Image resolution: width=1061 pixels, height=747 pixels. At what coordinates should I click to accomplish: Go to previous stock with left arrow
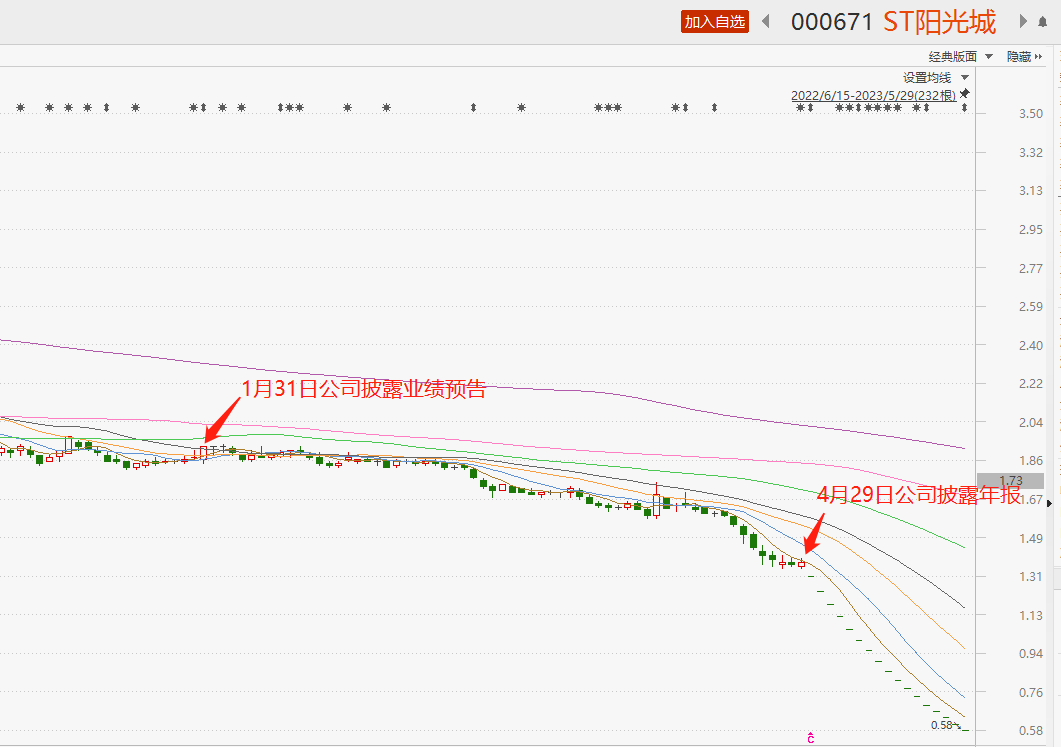click(x=766, y=21)
